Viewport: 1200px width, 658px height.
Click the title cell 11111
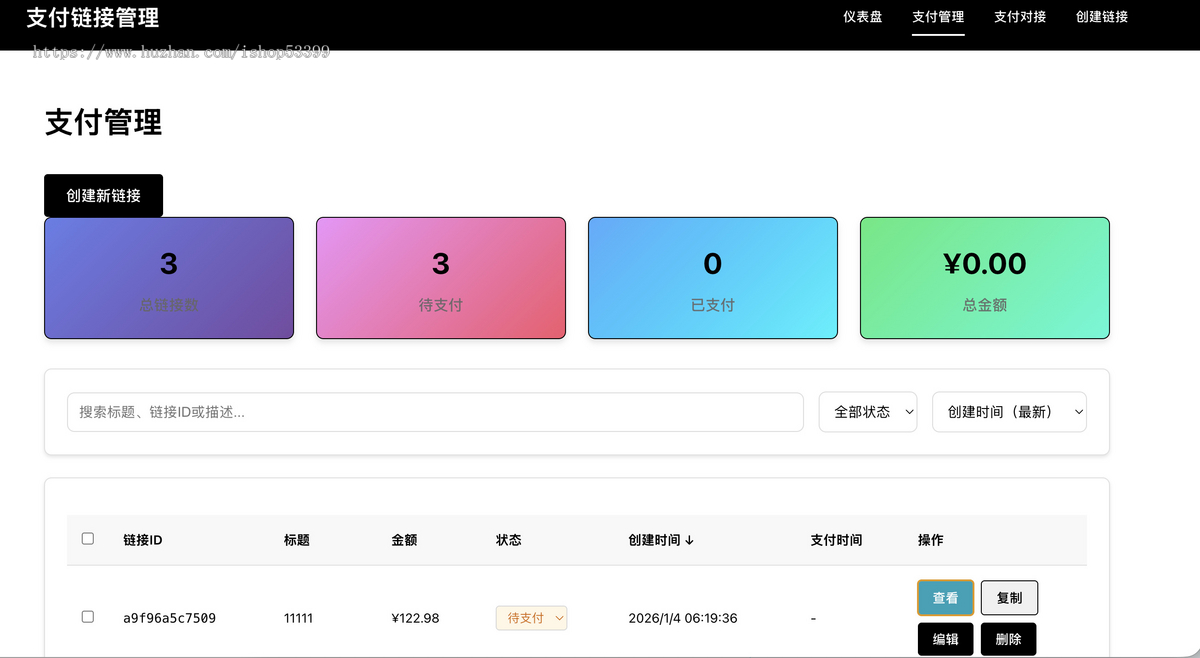pyautogui.click(x=298, y=618)
